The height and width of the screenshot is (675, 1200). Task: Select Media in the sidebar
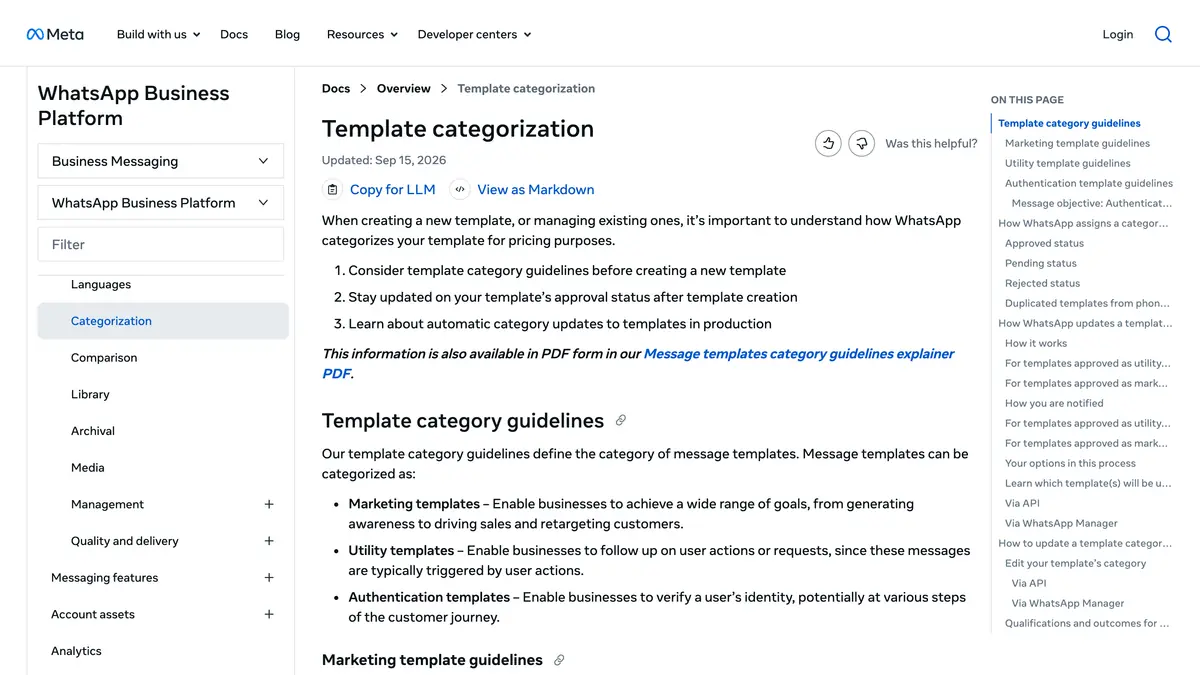click(x=88, y=468)
